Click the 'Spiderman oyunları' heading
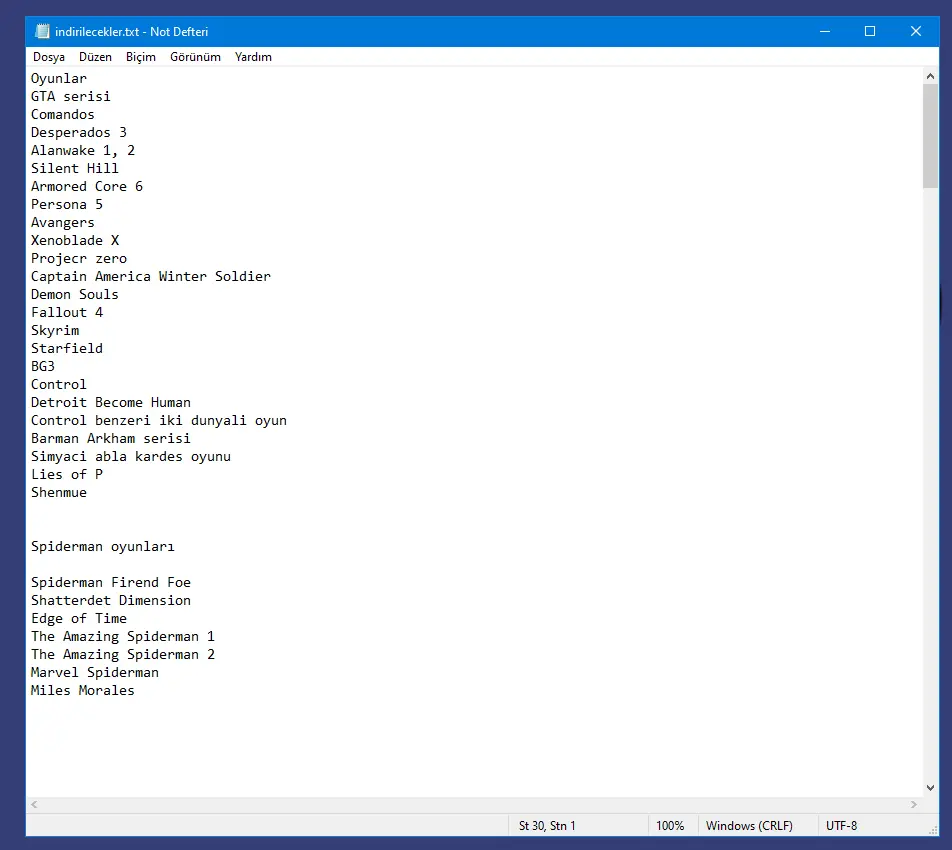This screenshot has height=850, width=952. click(103, 546)
